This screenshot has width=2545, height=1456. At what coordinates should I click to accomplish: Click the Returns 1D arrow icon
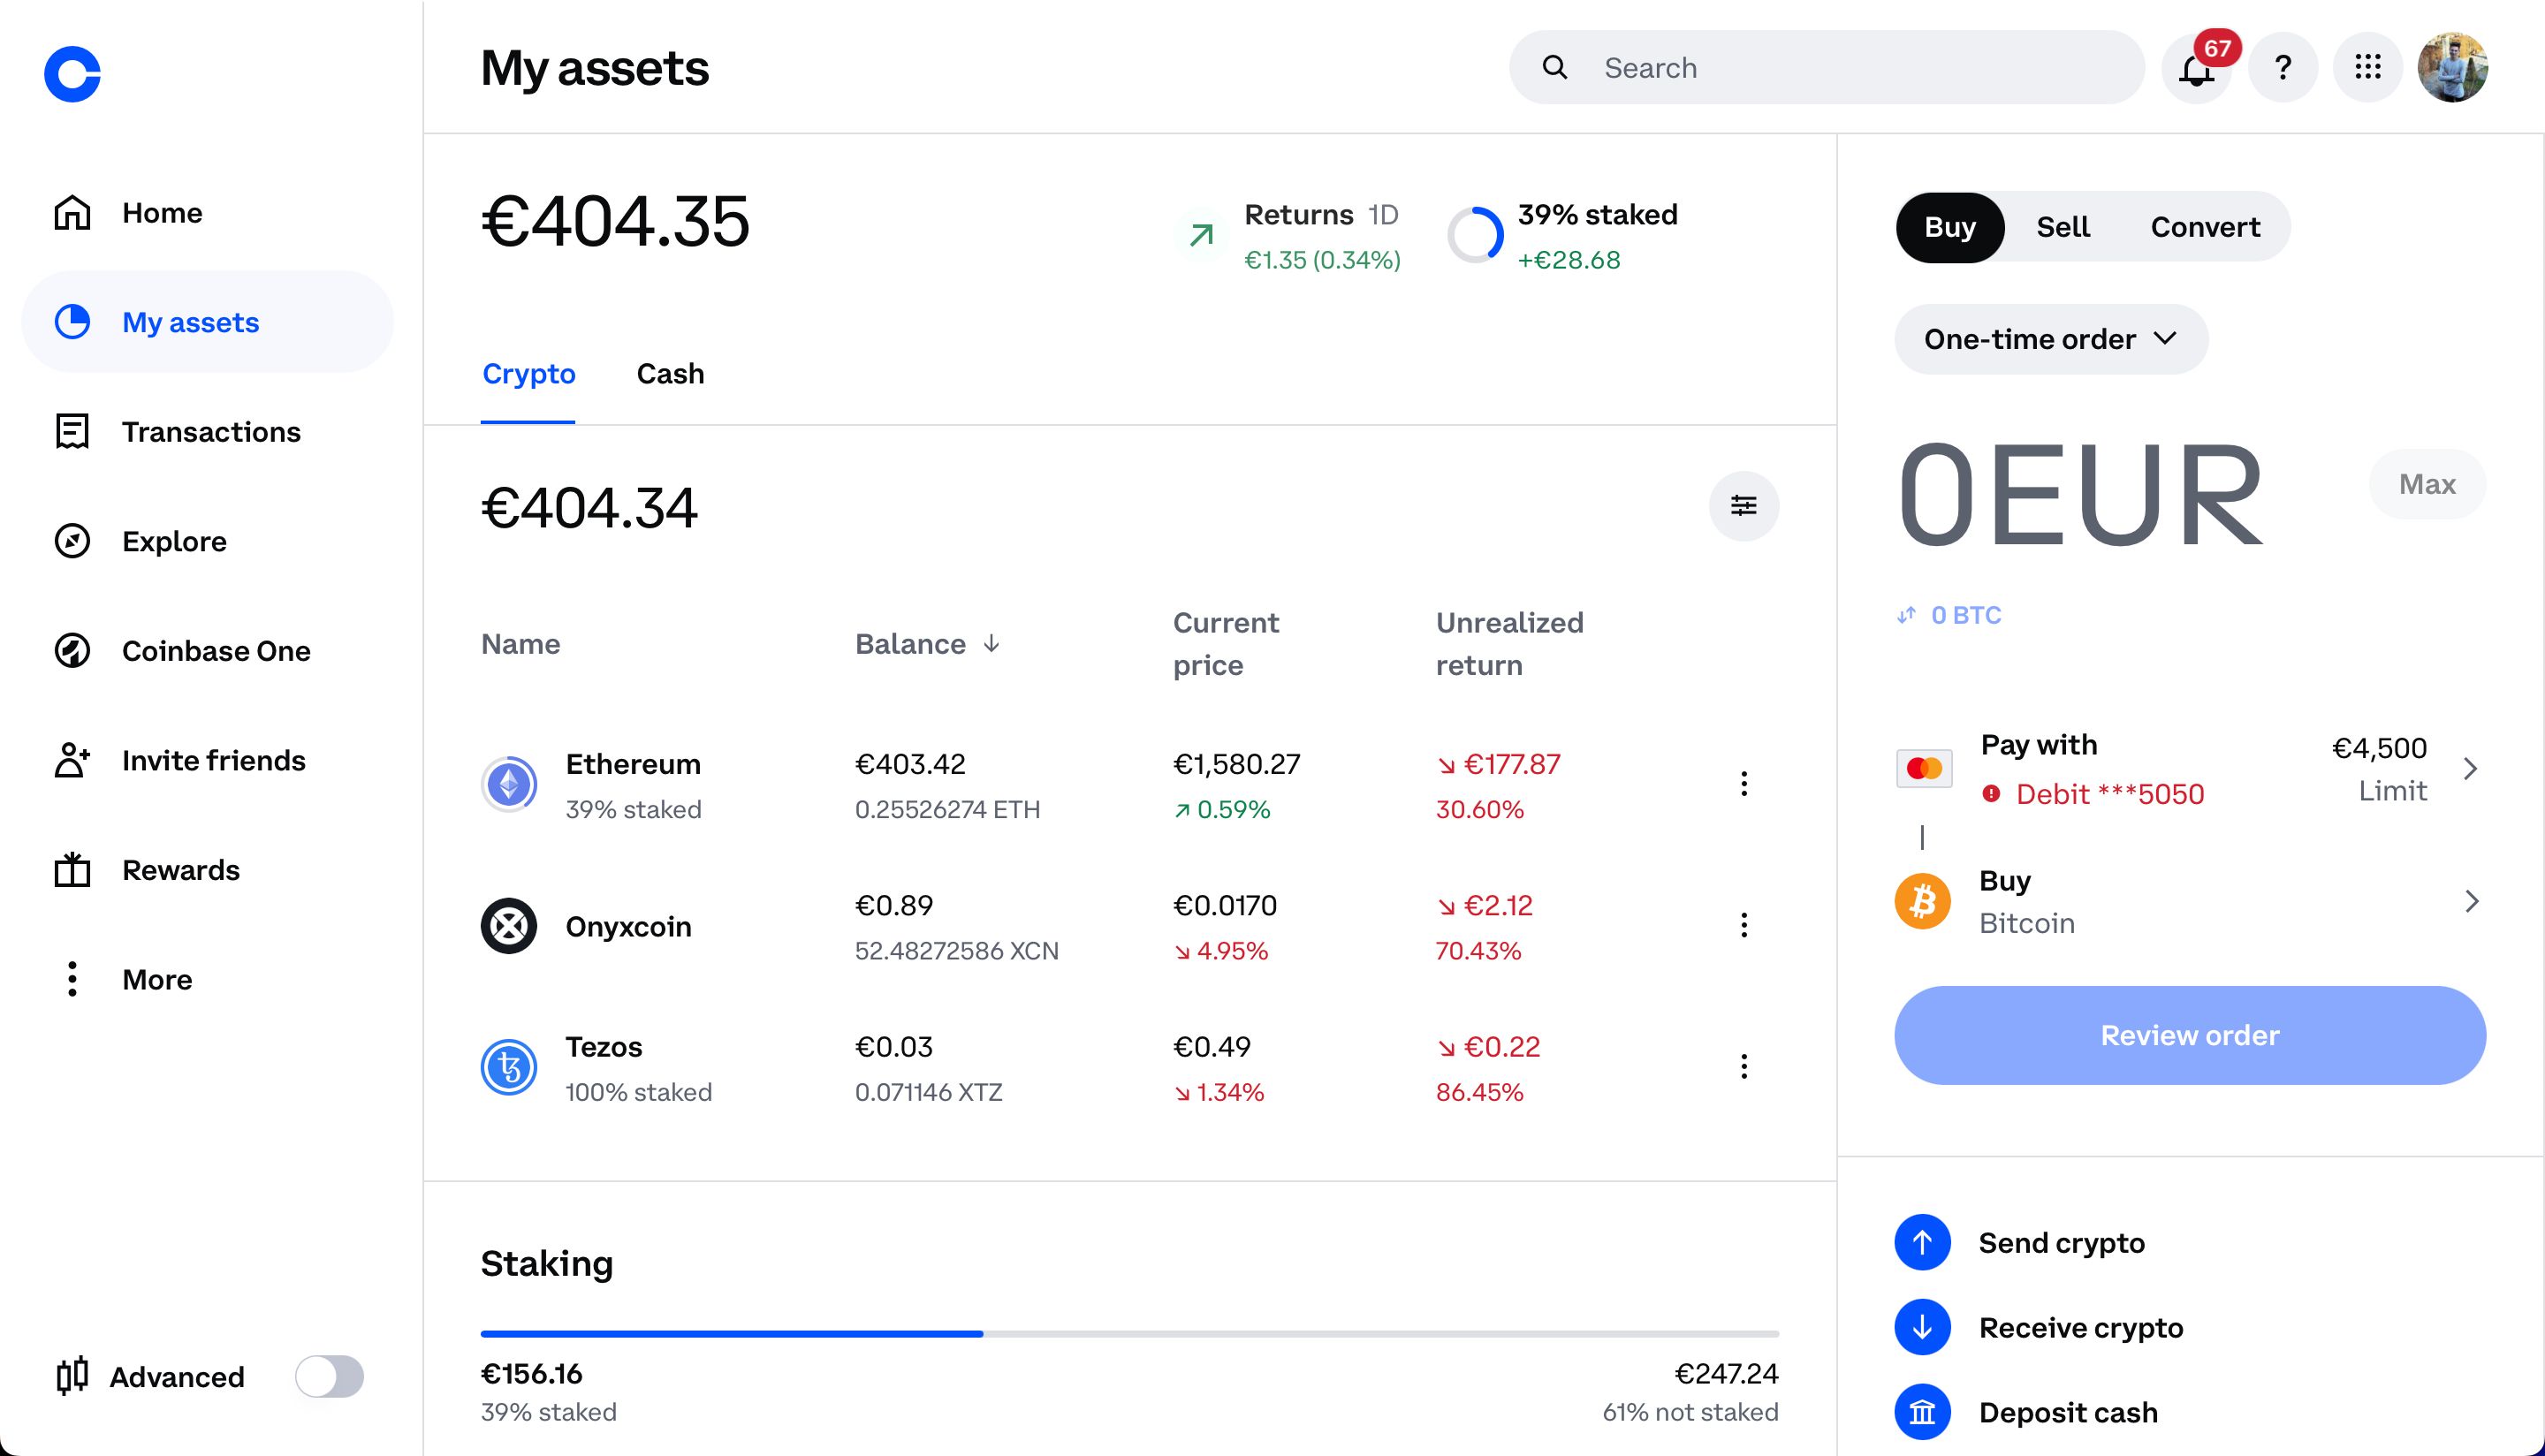(1201, 235)
